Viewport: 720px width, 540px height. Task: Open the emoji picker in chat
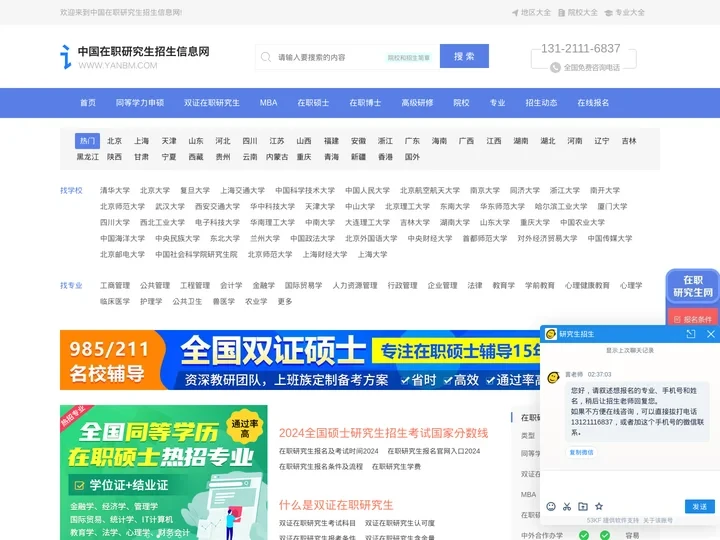tap(551, 506)
